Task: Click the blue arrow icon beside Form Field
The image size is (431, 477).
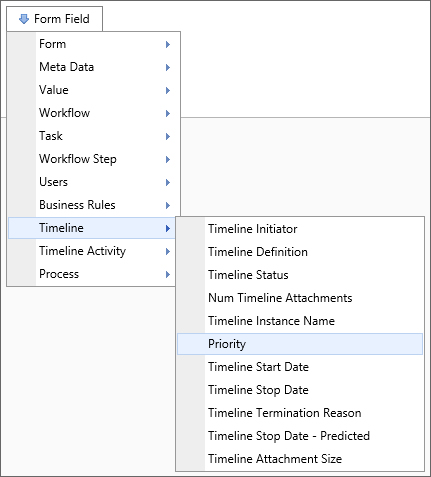Action: 24,19
